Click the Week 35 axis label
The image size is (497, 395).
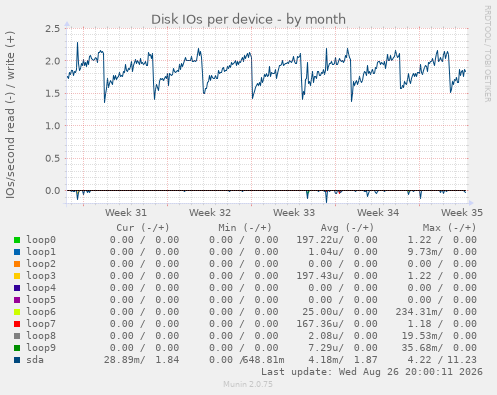coord(462,213)
